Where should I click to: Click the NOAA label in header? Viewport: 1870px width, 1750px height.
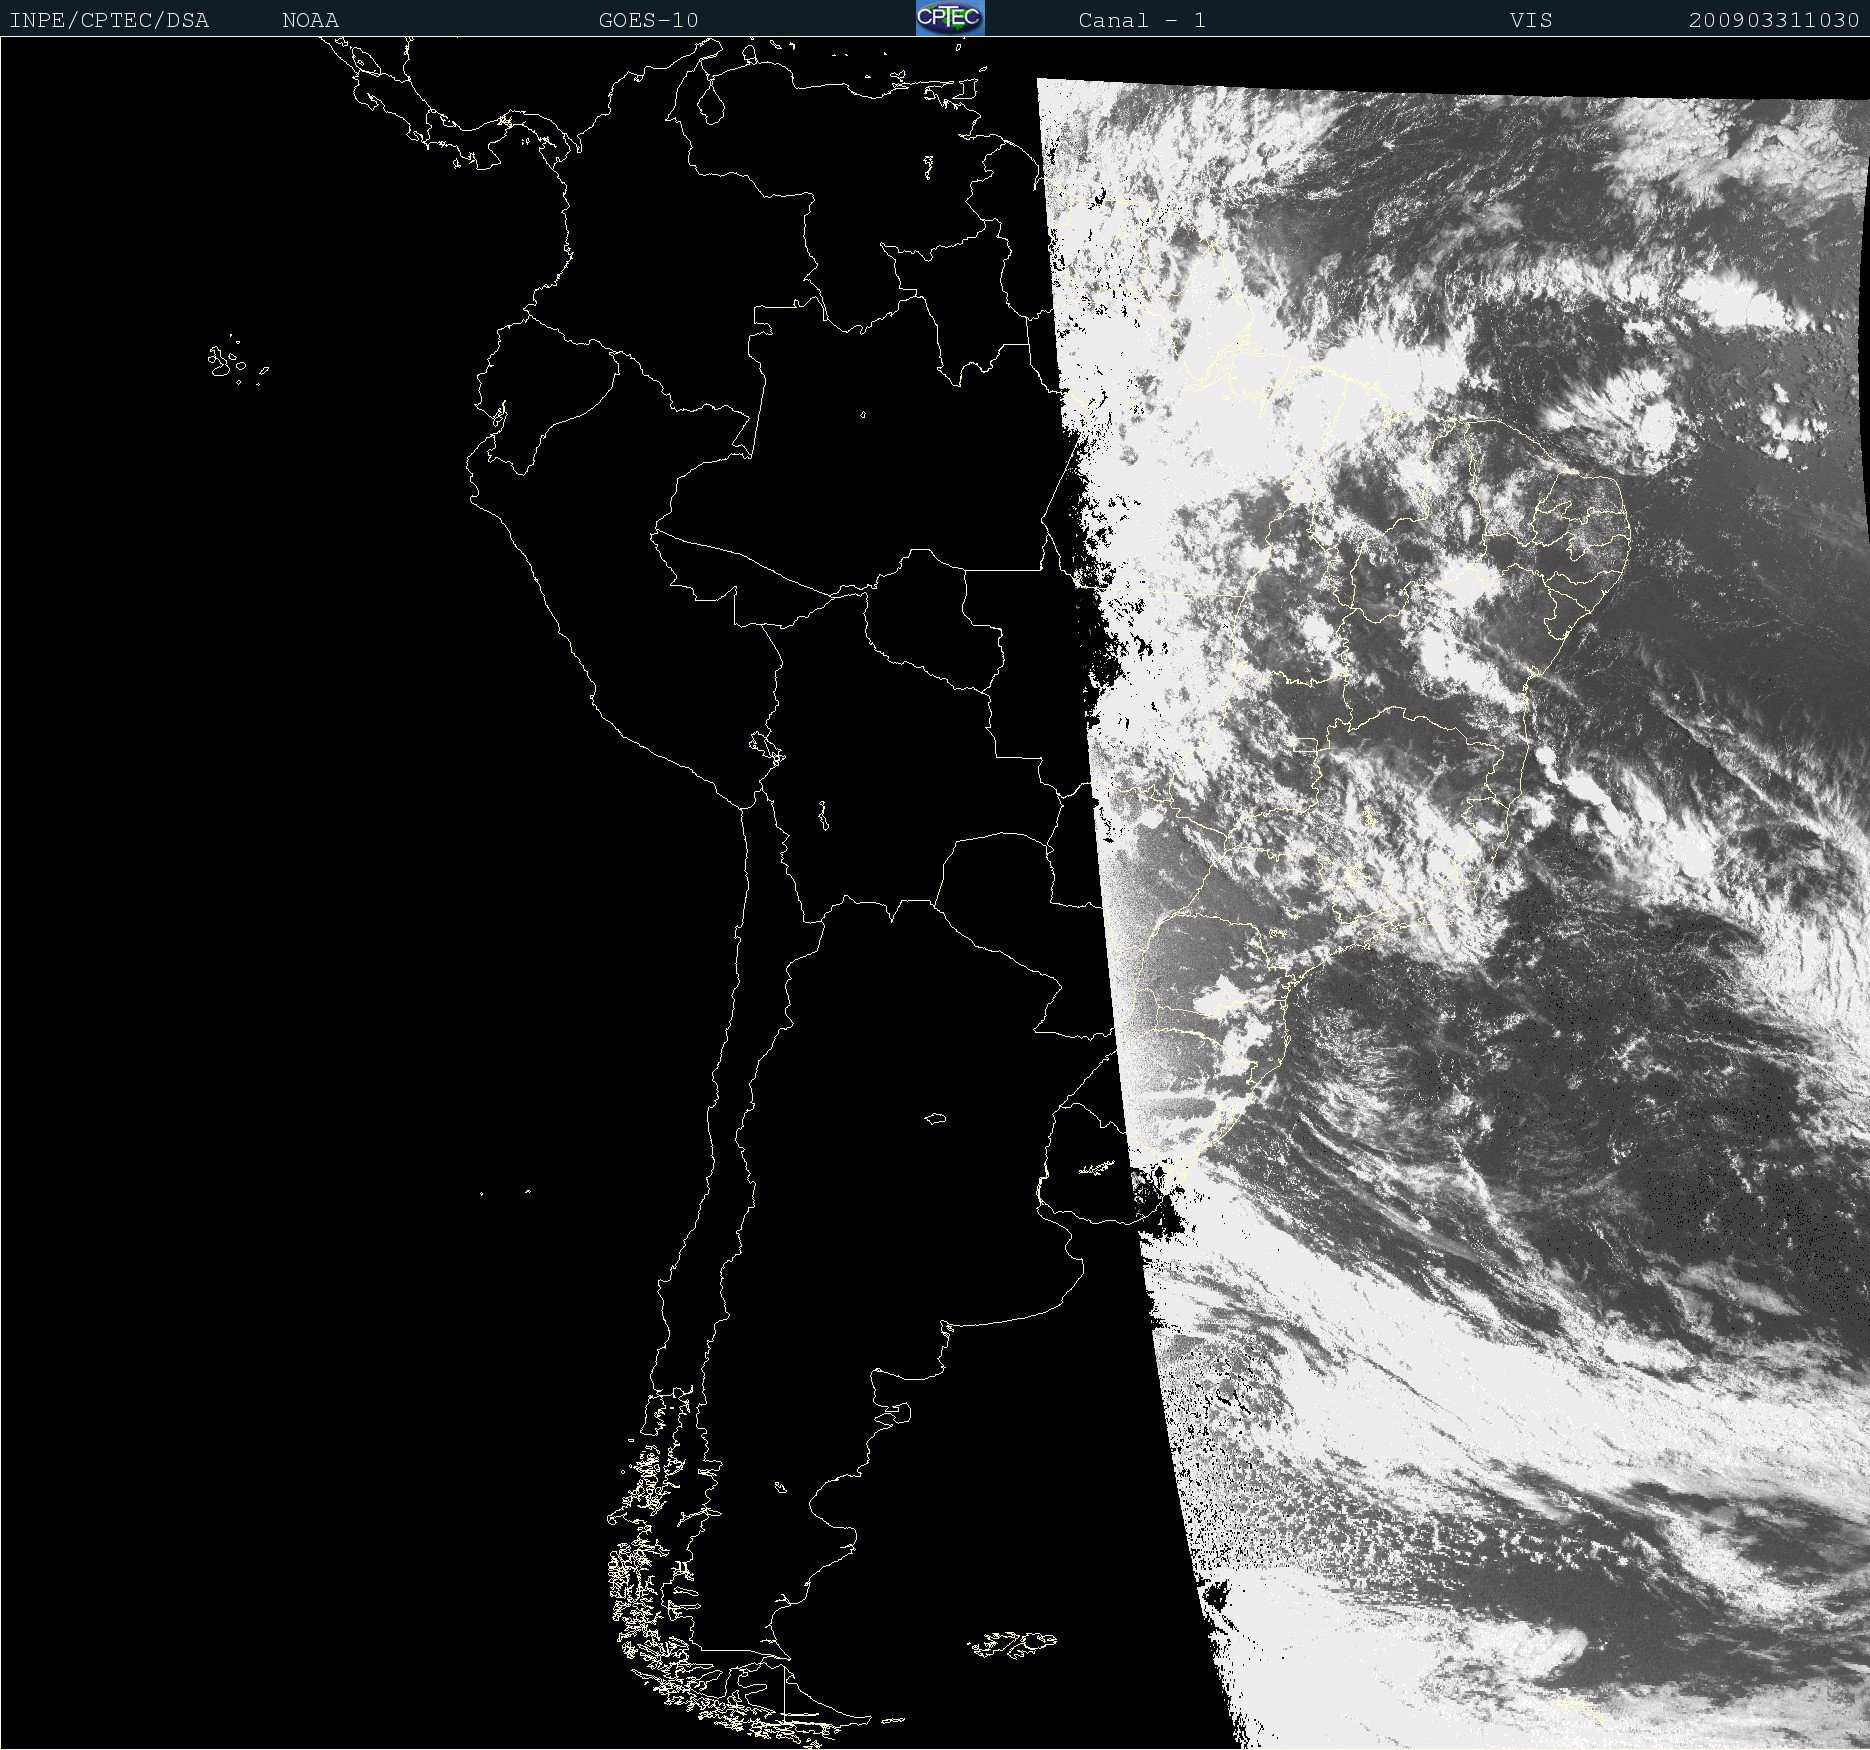[310, 20]
